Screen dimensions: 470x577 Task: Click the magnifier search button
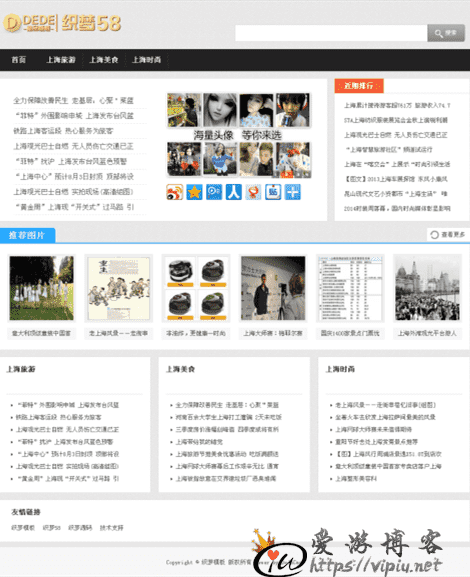coord(446,33)
